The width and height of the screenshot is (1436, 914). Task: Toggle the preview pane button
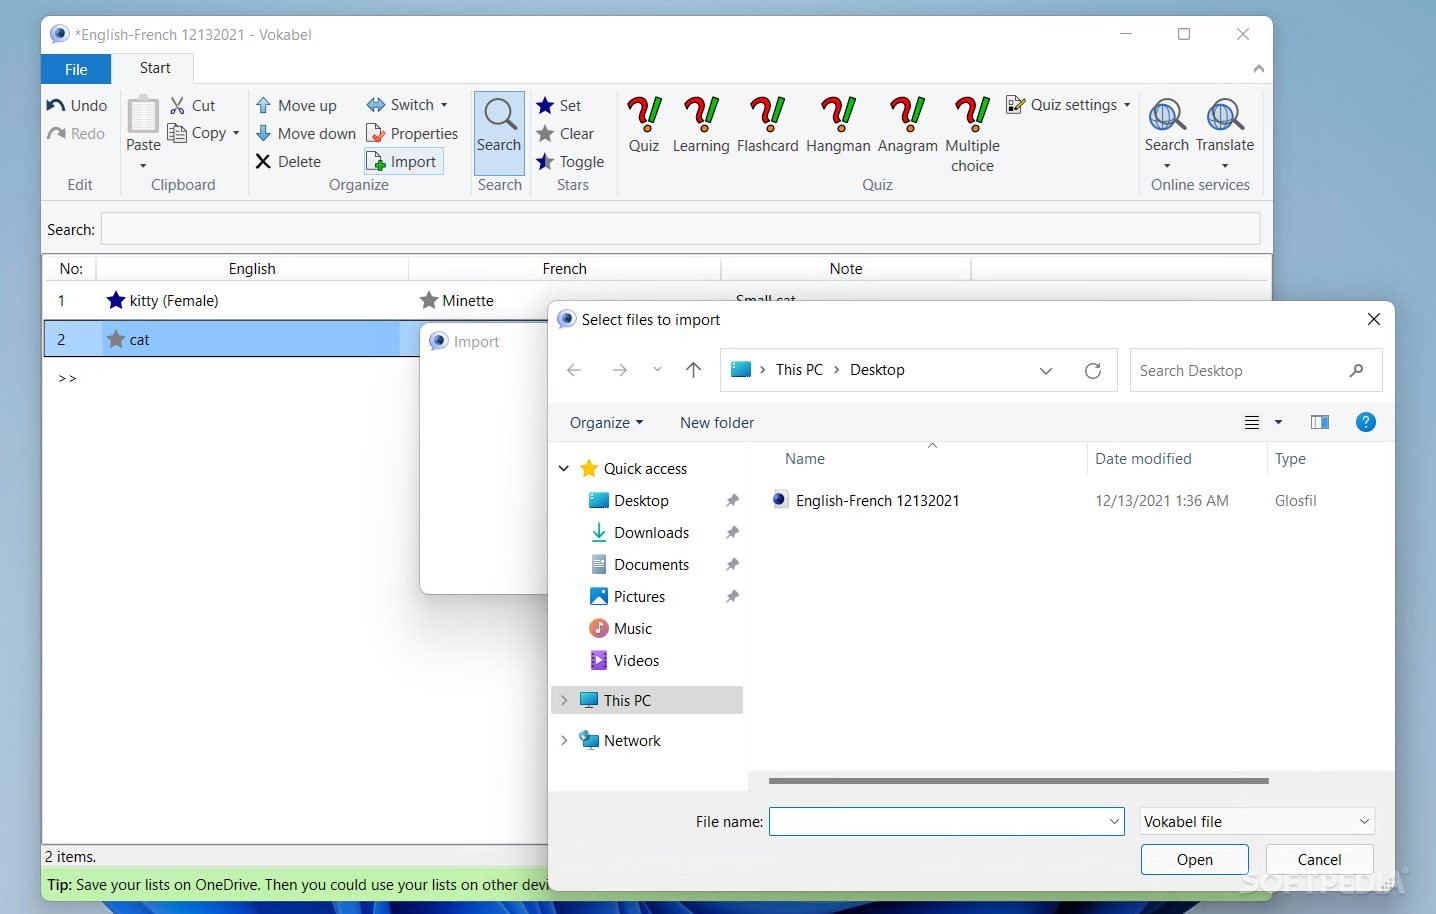(x=1320, y=422)
